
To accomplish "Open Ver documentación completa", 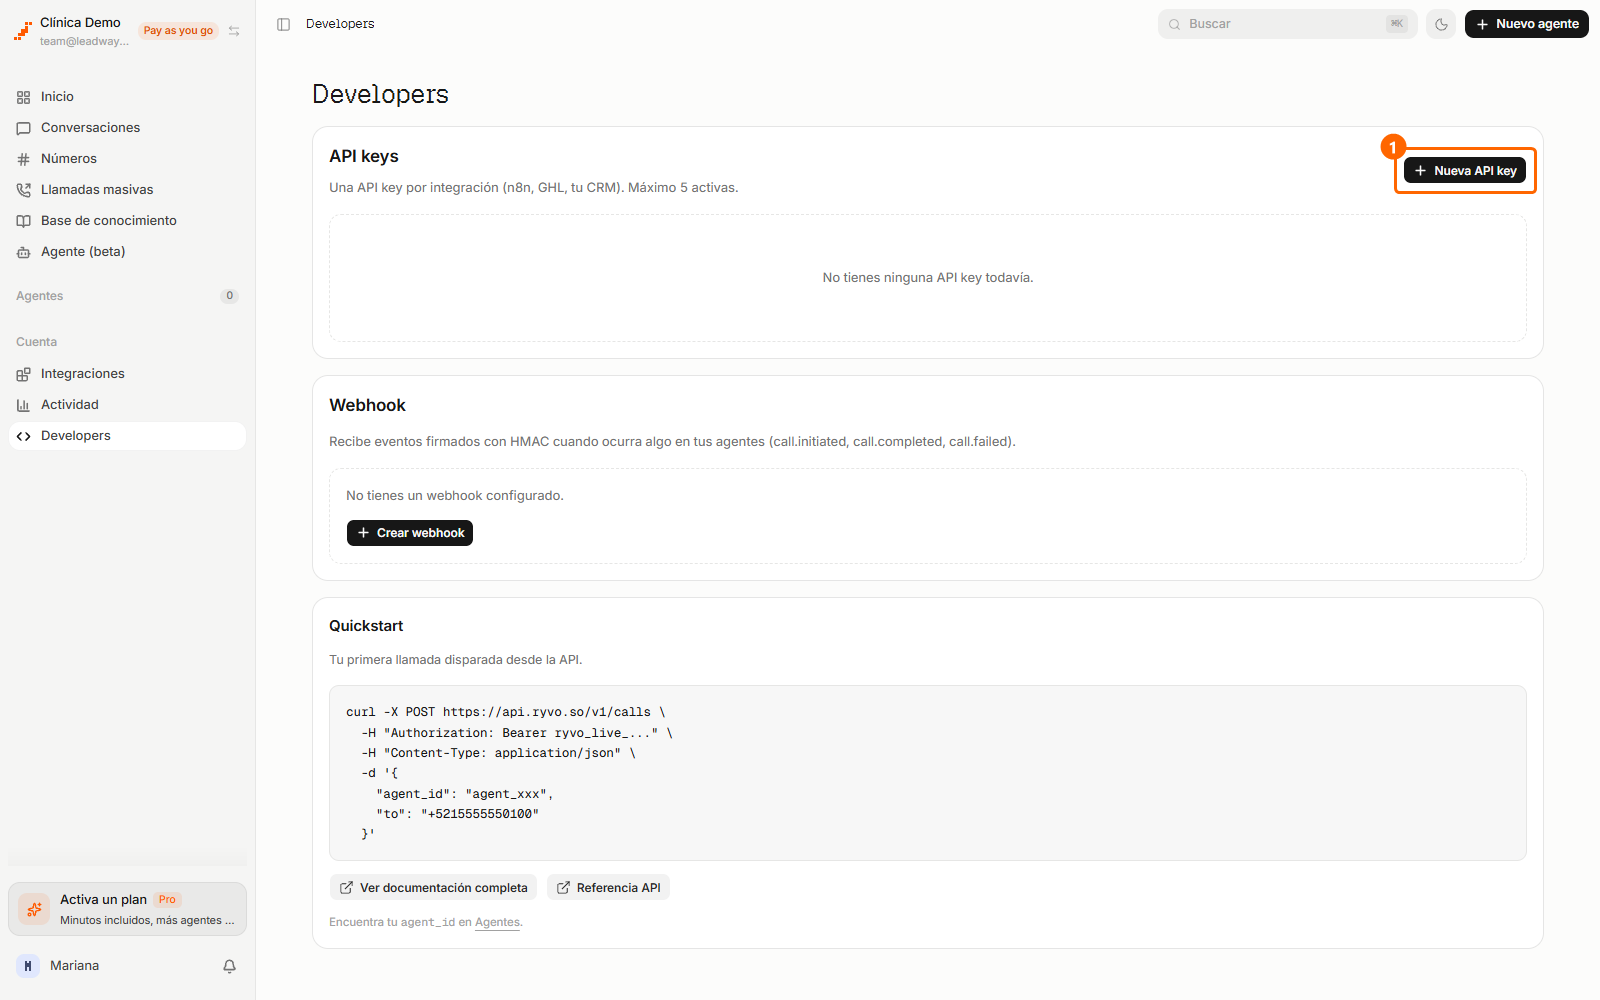I will 433,888.
